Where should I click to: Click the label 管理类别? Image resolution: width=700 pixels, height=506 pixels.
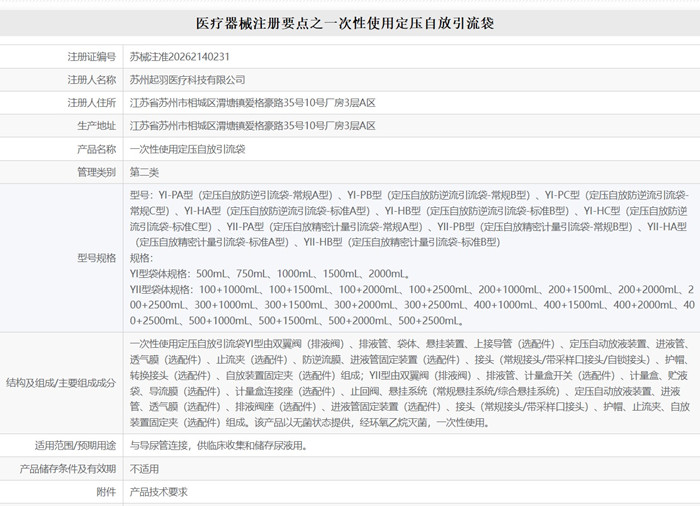[96, 172]
